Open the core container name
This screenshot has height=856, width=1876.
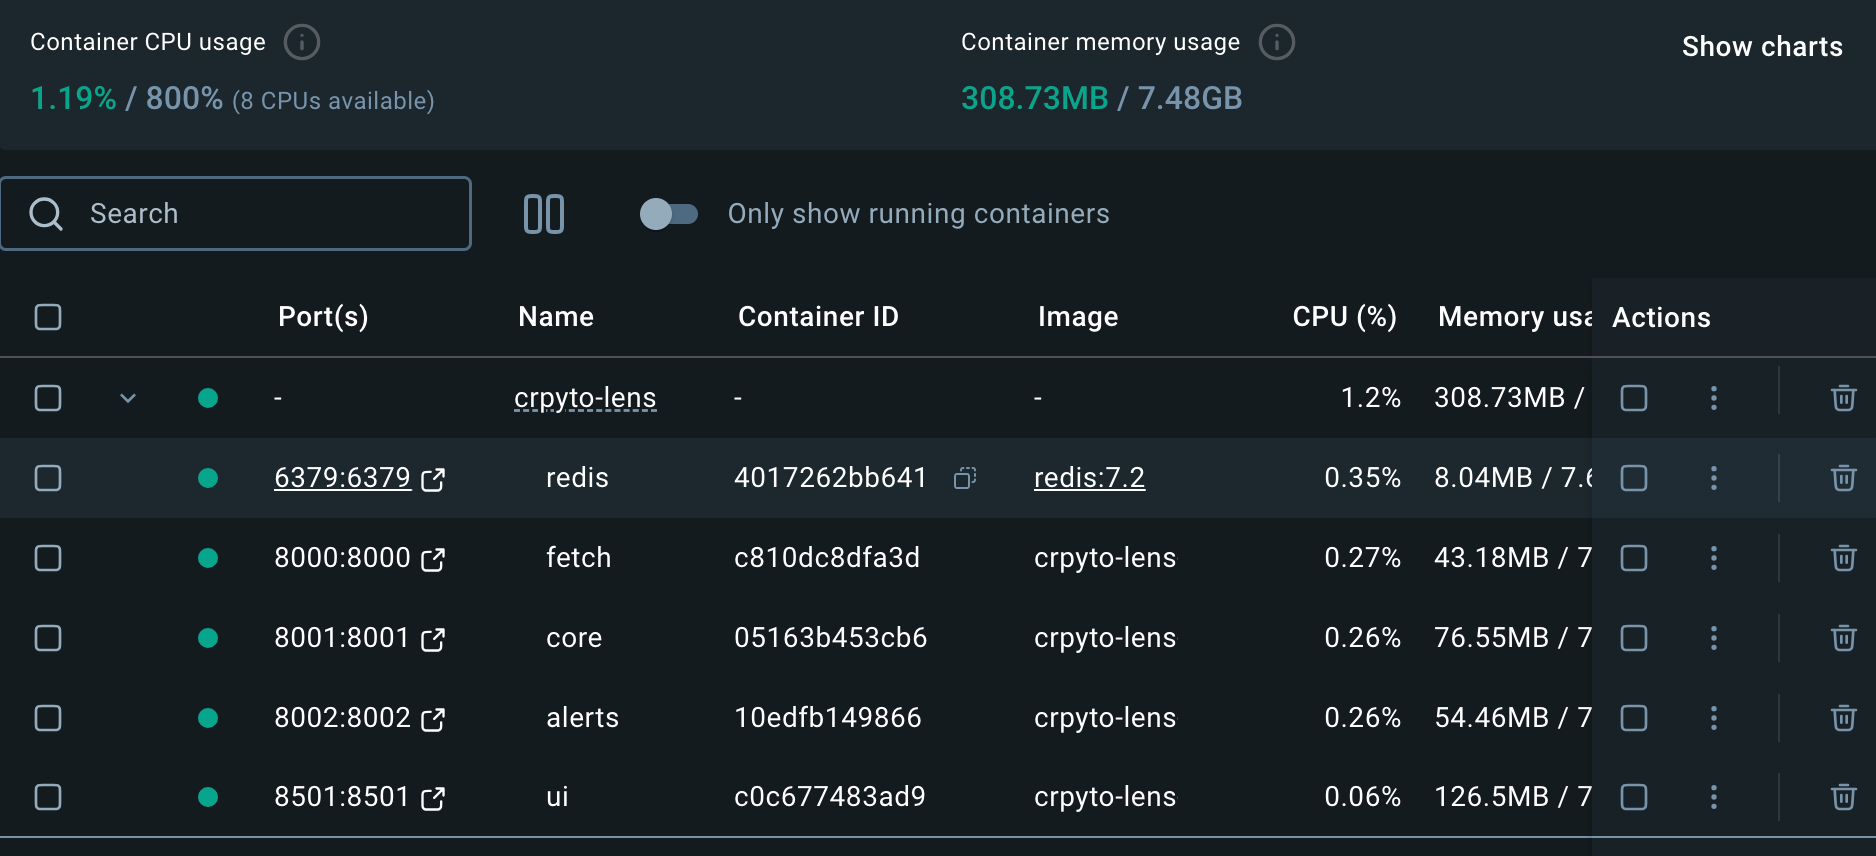point(574,638)
